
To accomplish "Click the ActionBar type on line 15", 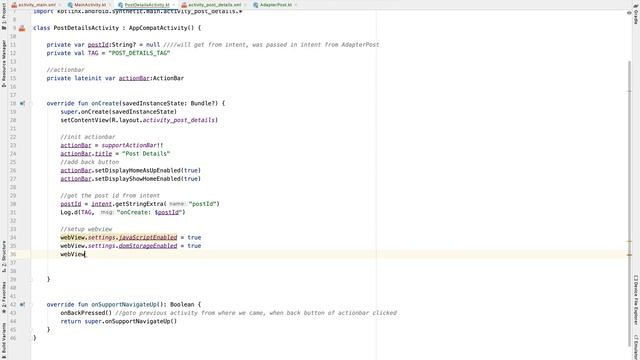I will click(x=168, y=78).
